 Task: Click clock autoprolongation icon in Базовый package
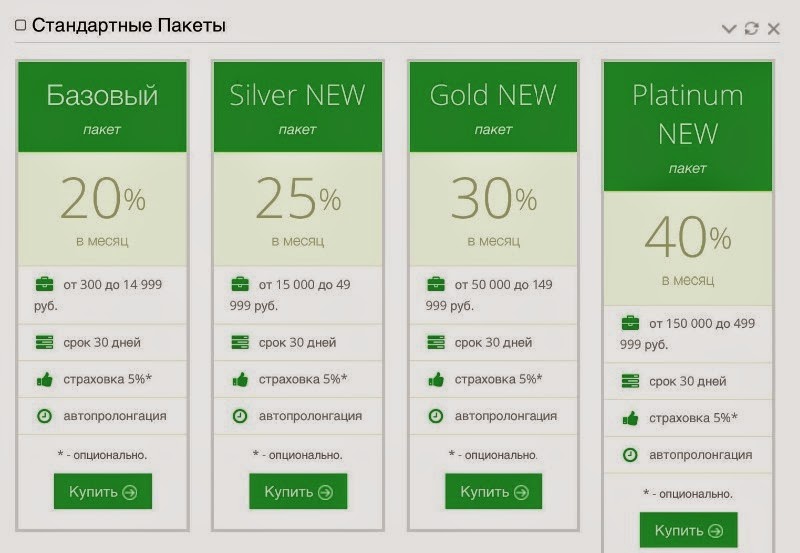click(44, 416)
